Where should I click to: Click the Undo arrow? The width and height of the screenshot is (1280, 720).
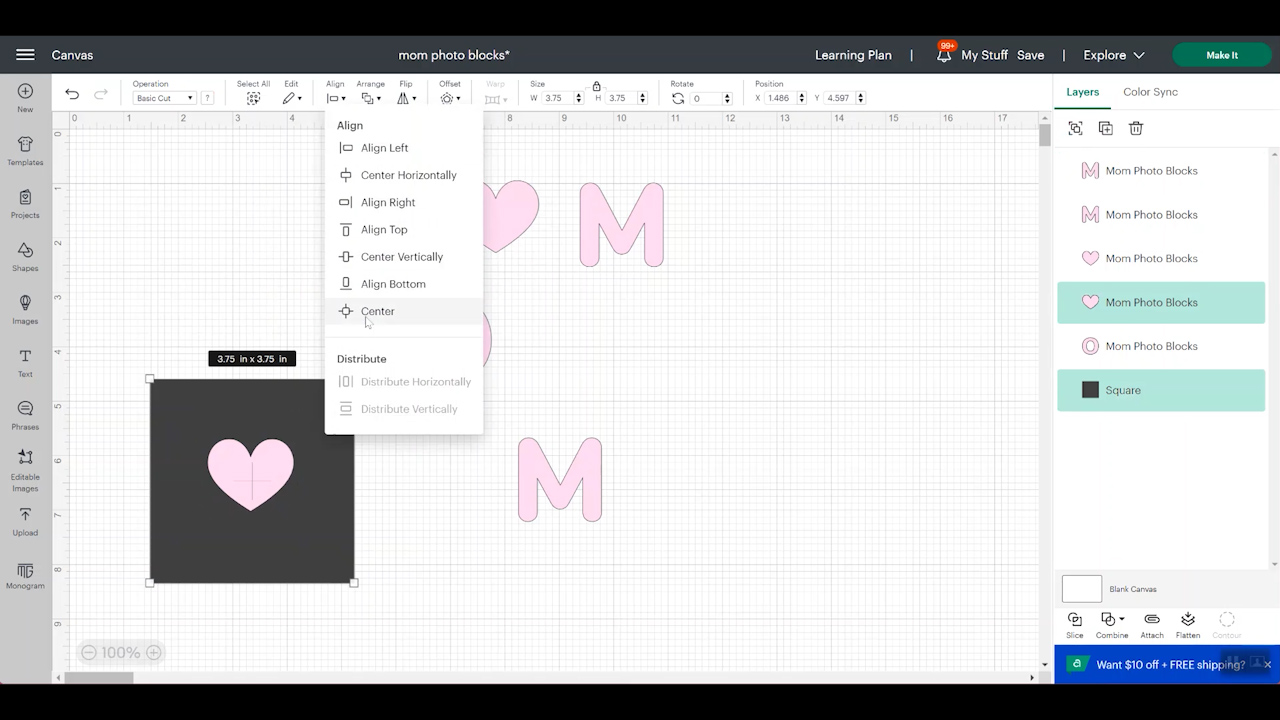tap(72, 94)
